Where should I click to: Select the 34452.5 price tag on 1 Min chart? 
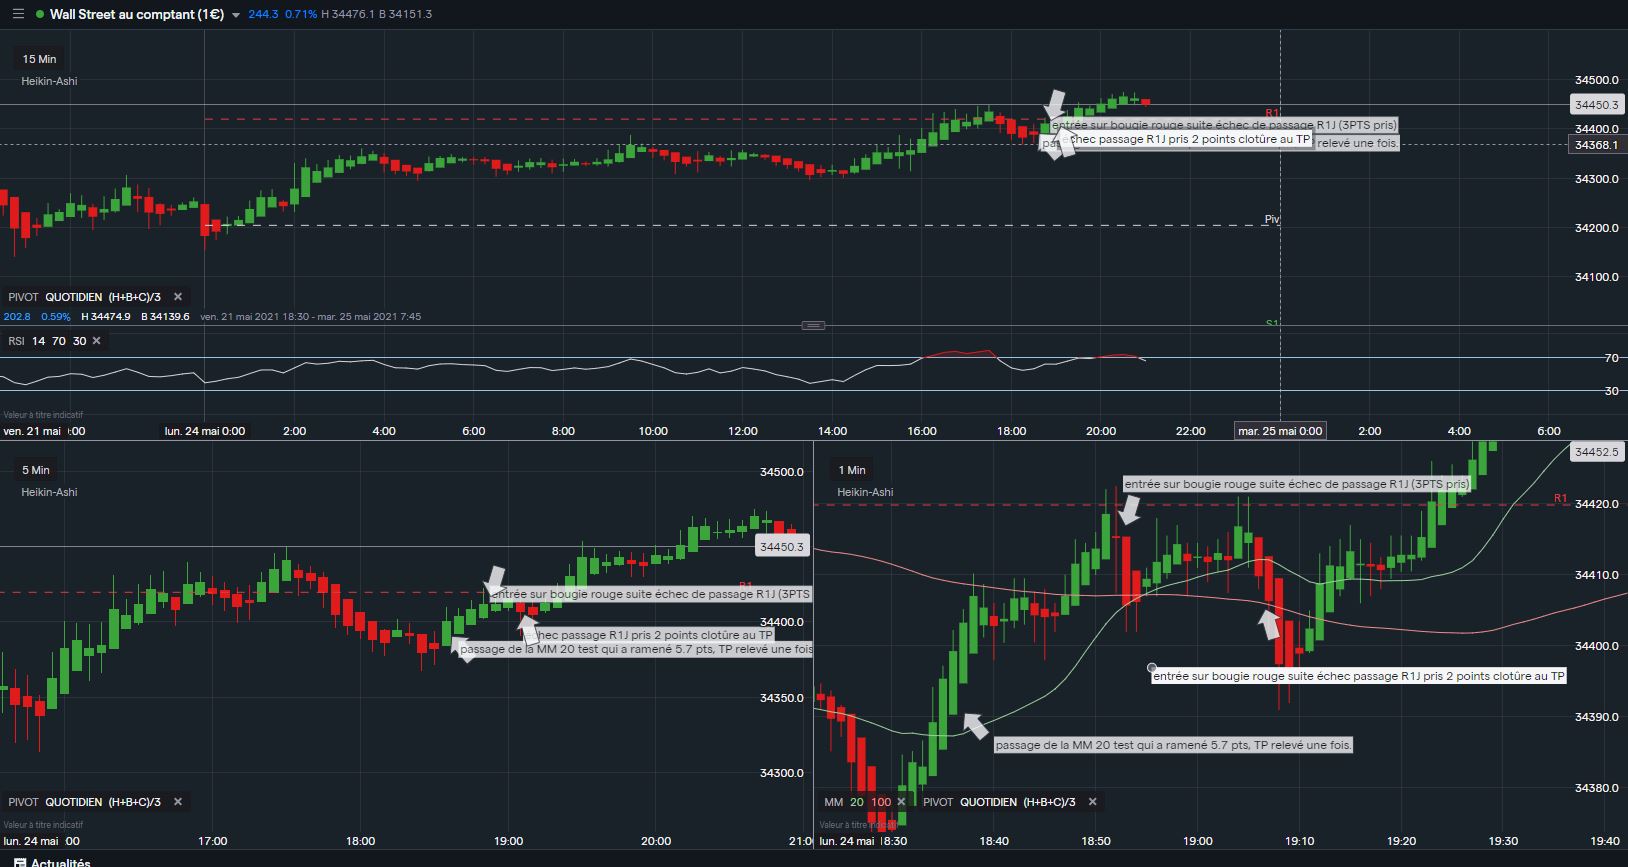[1596, 452]
